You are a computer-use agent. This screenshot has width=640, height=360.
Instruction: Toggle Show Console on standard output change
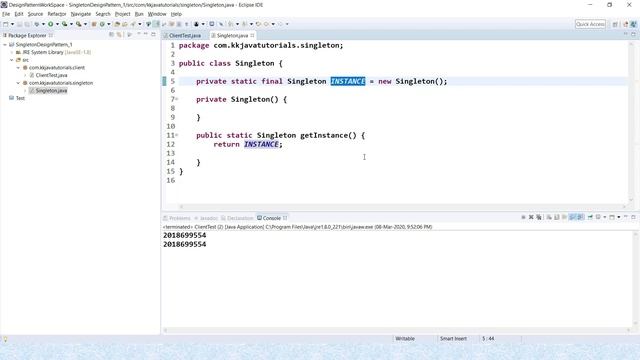point(573,217)
